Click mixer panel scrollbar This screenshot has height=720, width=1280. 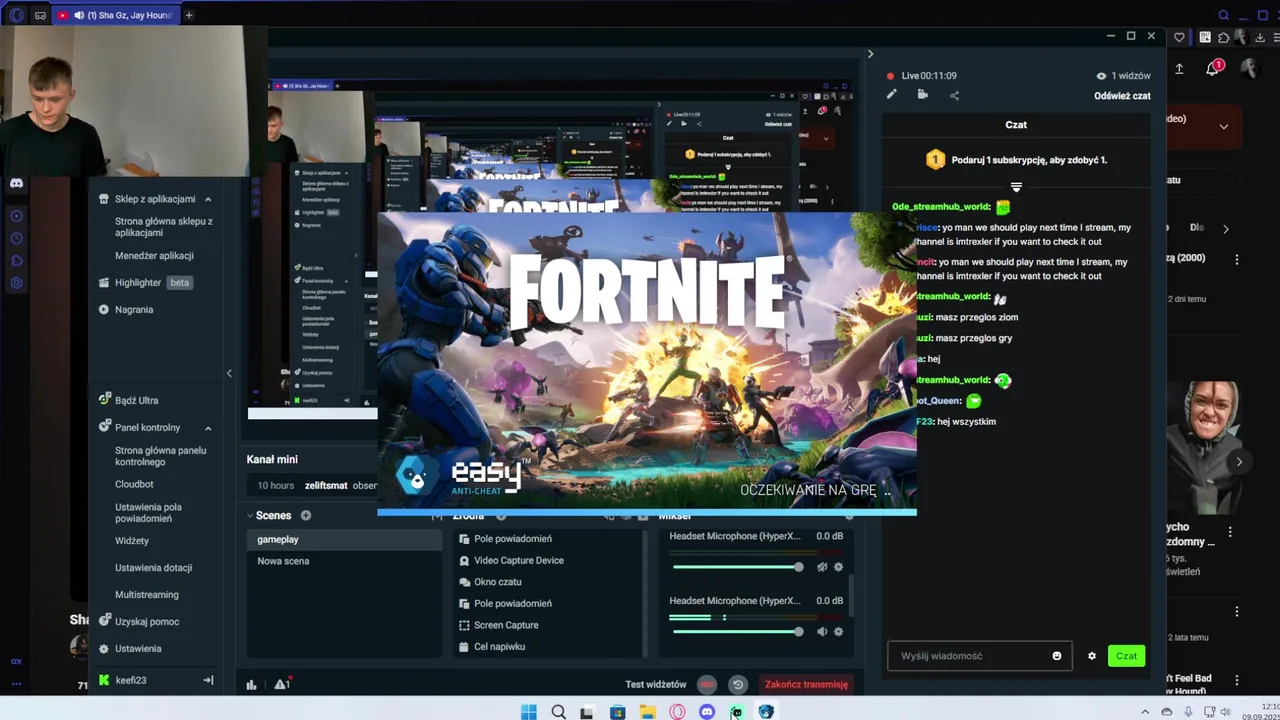851,595
